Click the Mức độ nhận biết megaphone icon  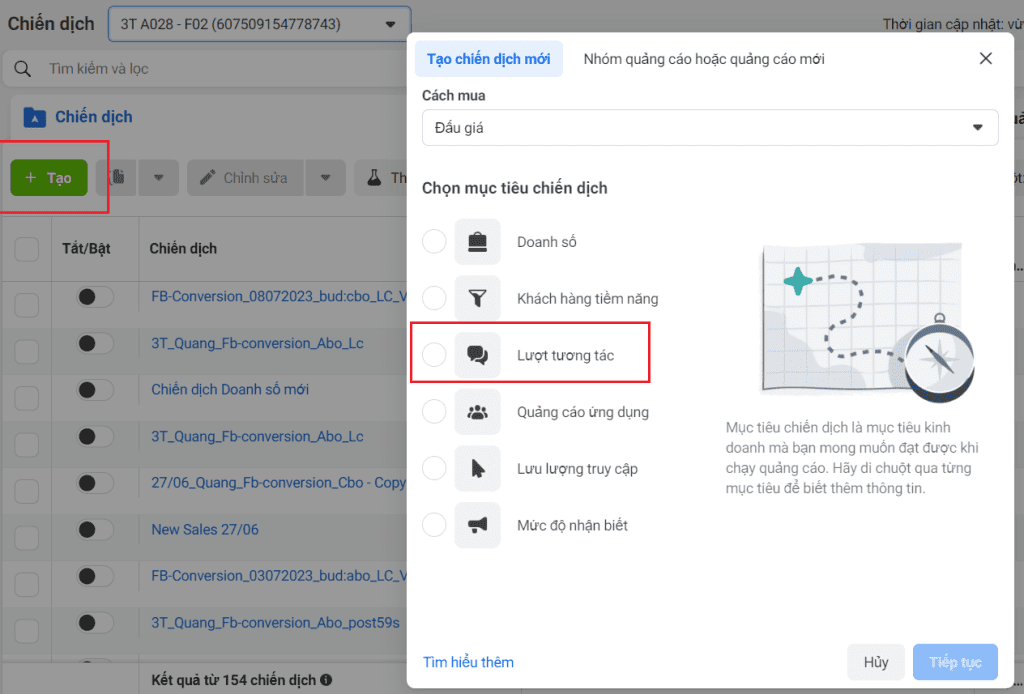[477, 525]
